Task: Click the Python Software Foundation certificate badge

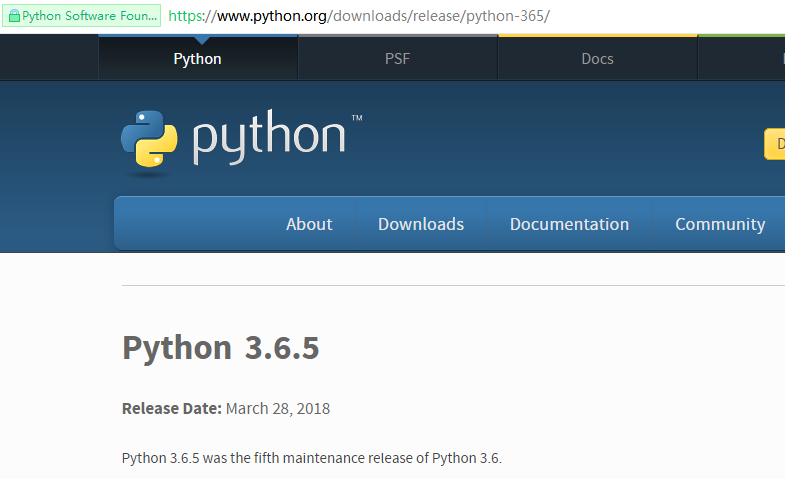Action: pos(82,16)
